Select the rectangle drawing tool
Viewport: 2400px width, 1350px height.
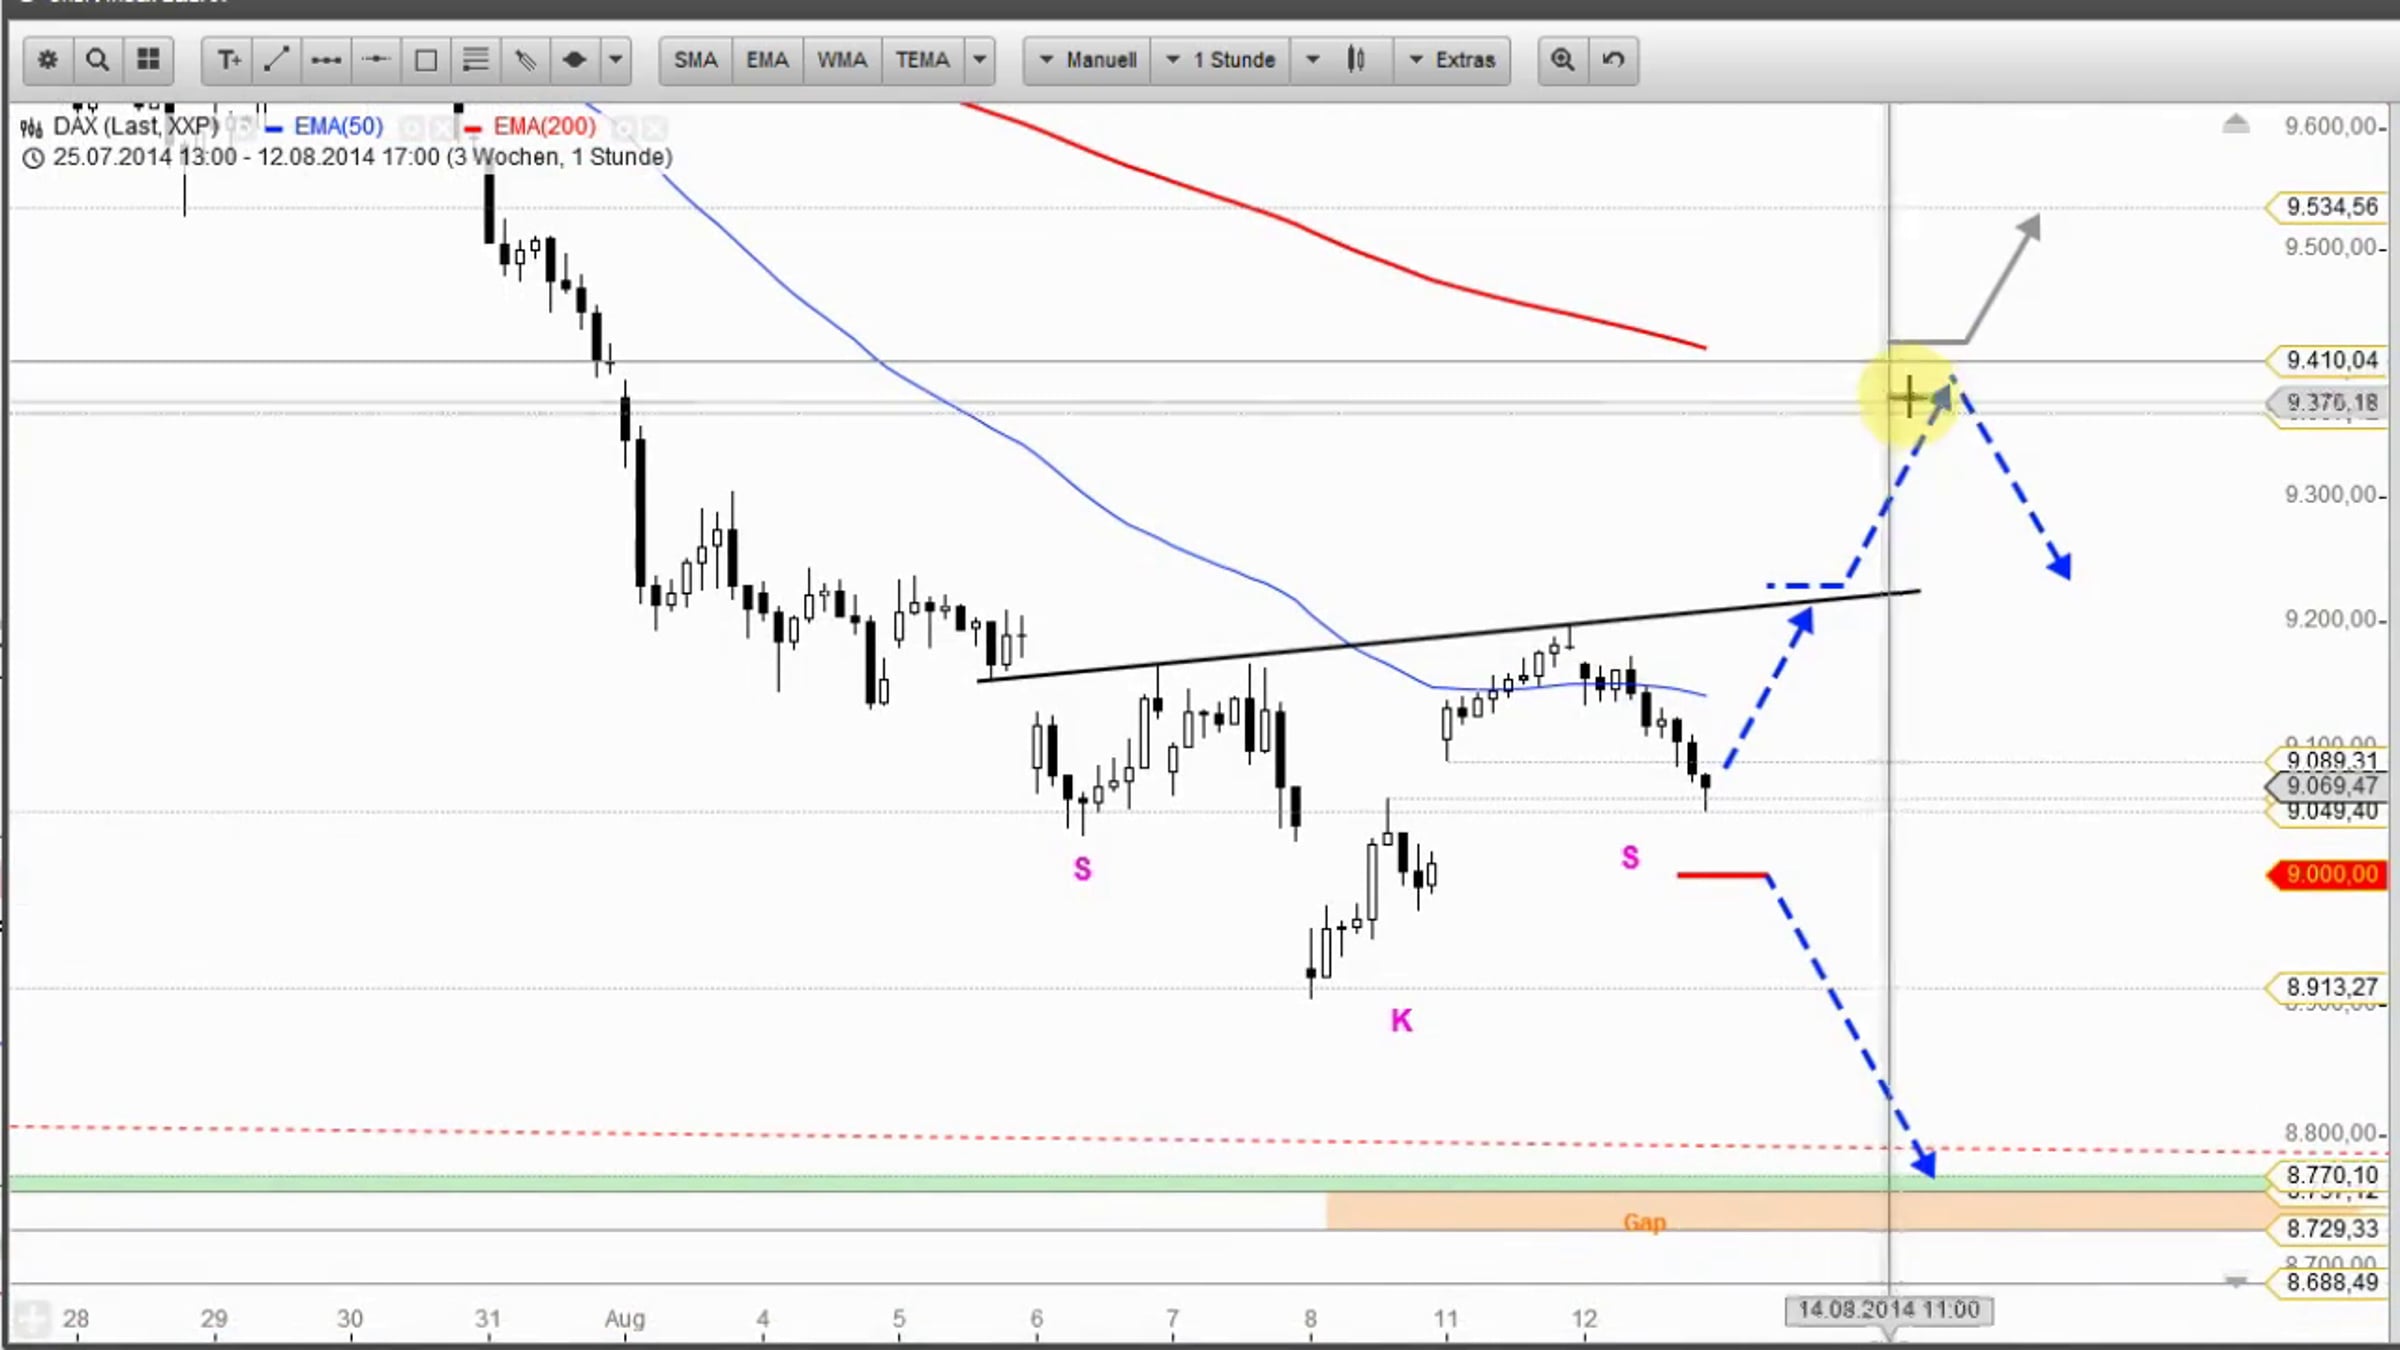(x=426, y=60)
